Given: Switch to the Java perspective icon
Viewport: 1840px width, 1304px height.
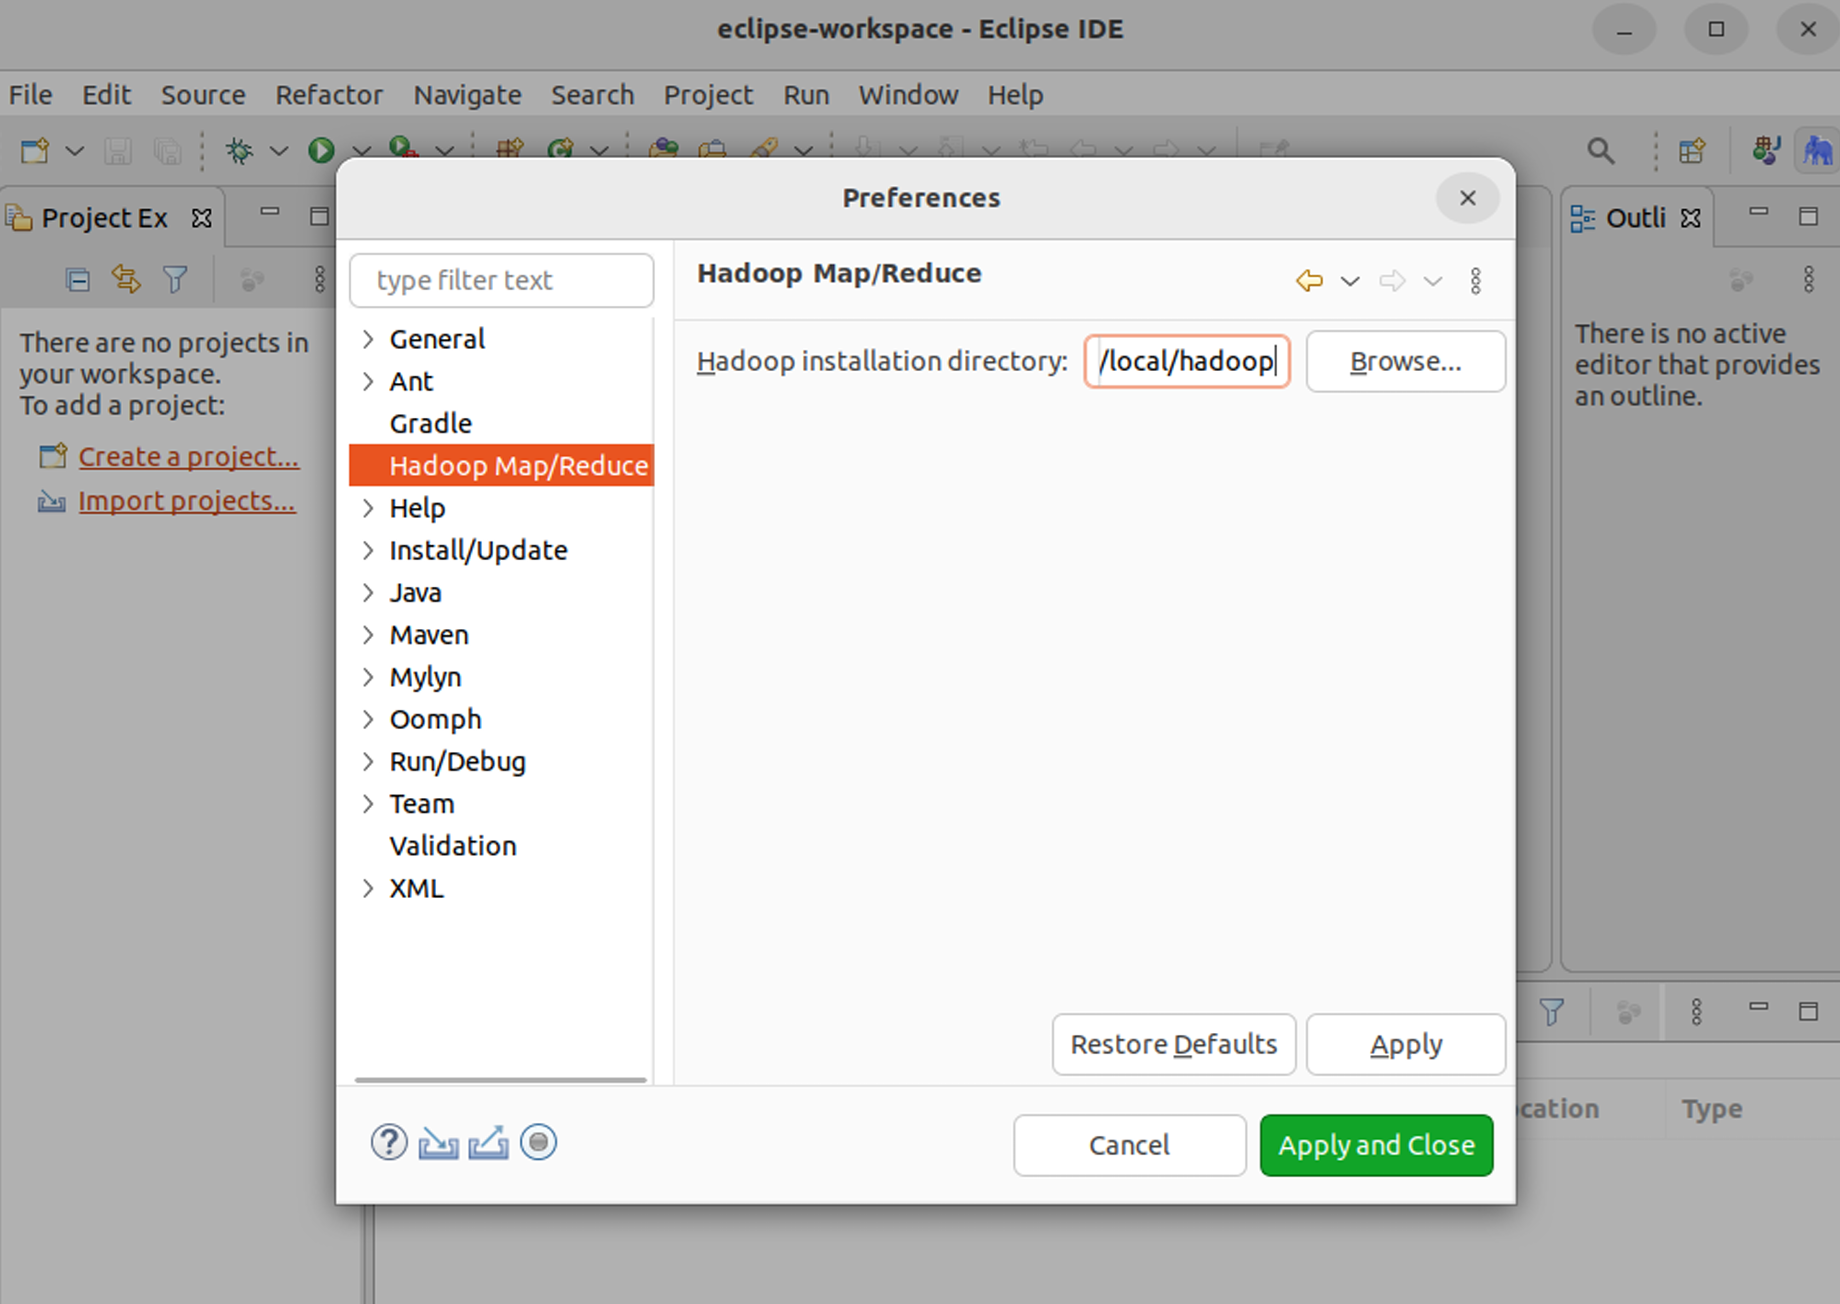Looking at the screenshot, I should point(1766,151).
